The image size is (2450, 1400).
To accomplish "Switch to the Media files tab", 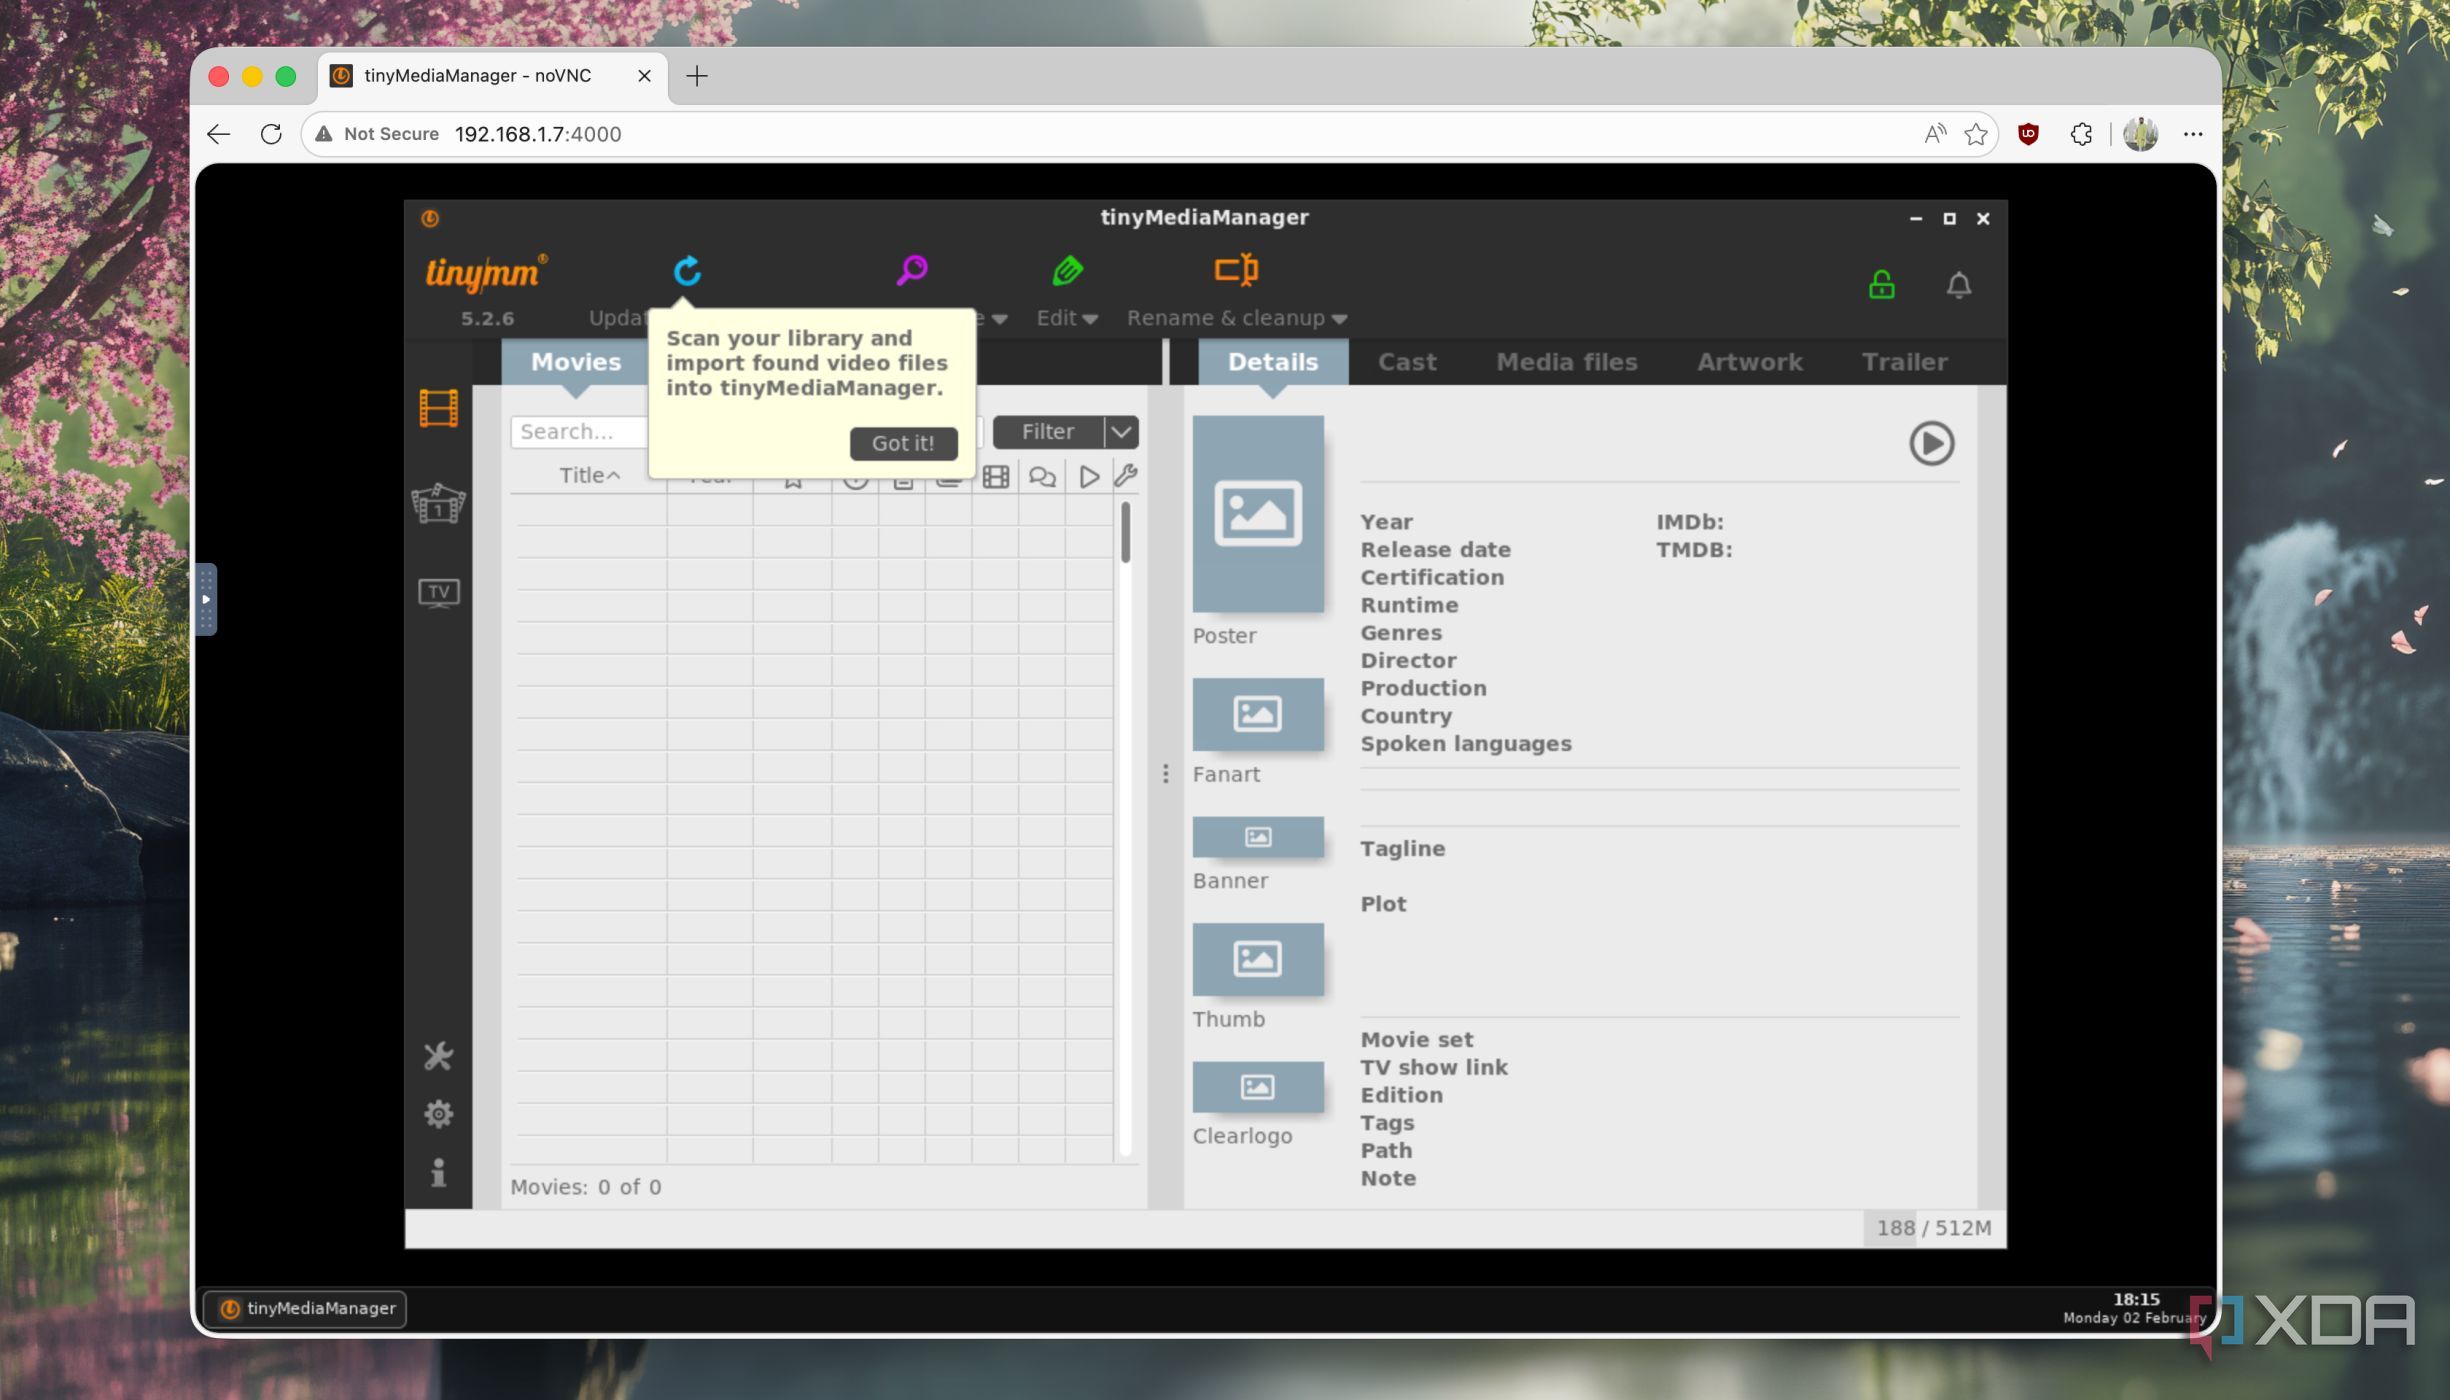I will 1566,362.
